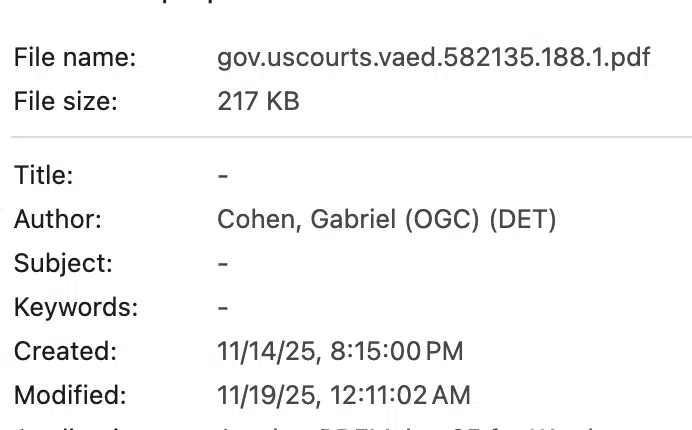Click the "Keywords:" field label
The image size is (692, 430).
click(76, 308)
